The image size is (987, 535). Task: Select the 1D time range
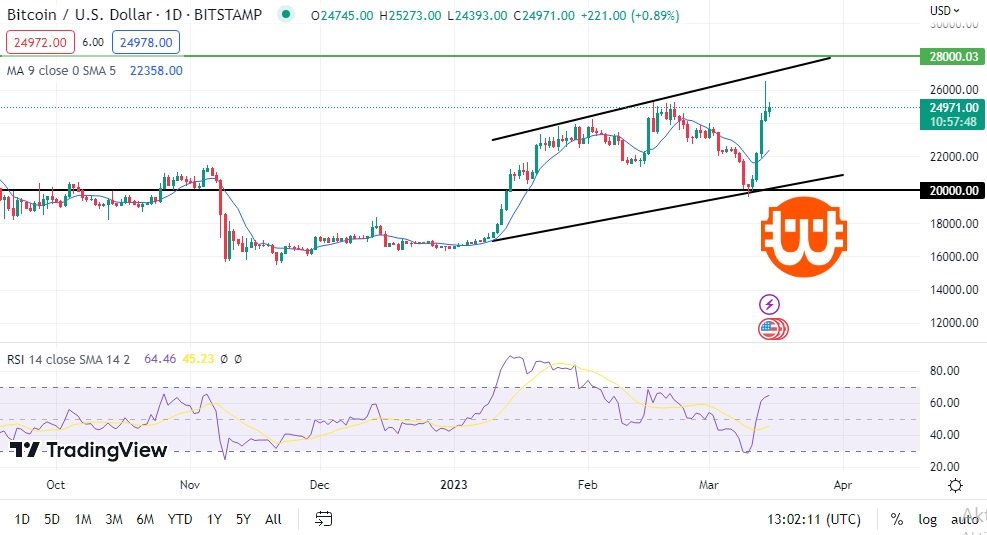[x=22, y=519]
